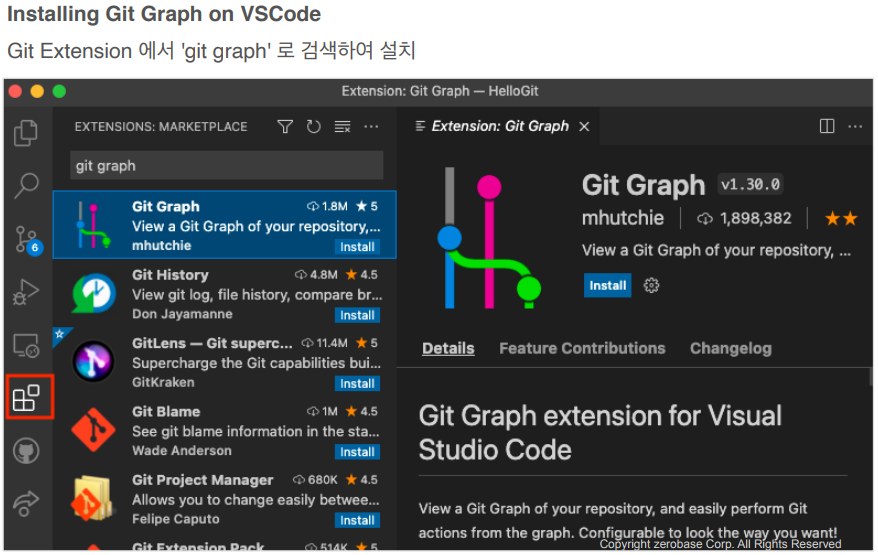The width and height of the screenshot is (878, 555).
Task: Open editor more actions ellipsis
Action: [855, 127]
